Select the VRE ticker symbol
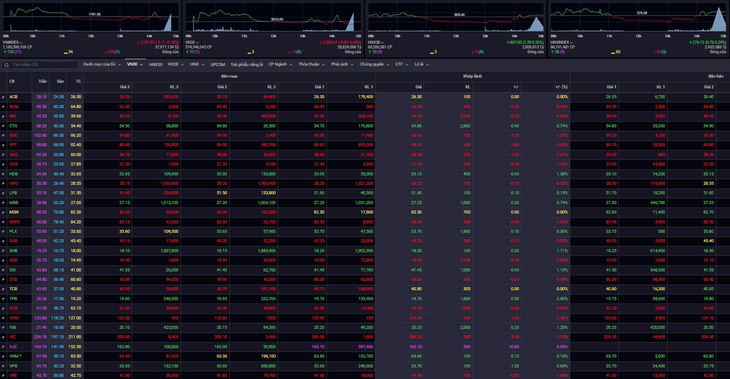 tap(13, 375)
